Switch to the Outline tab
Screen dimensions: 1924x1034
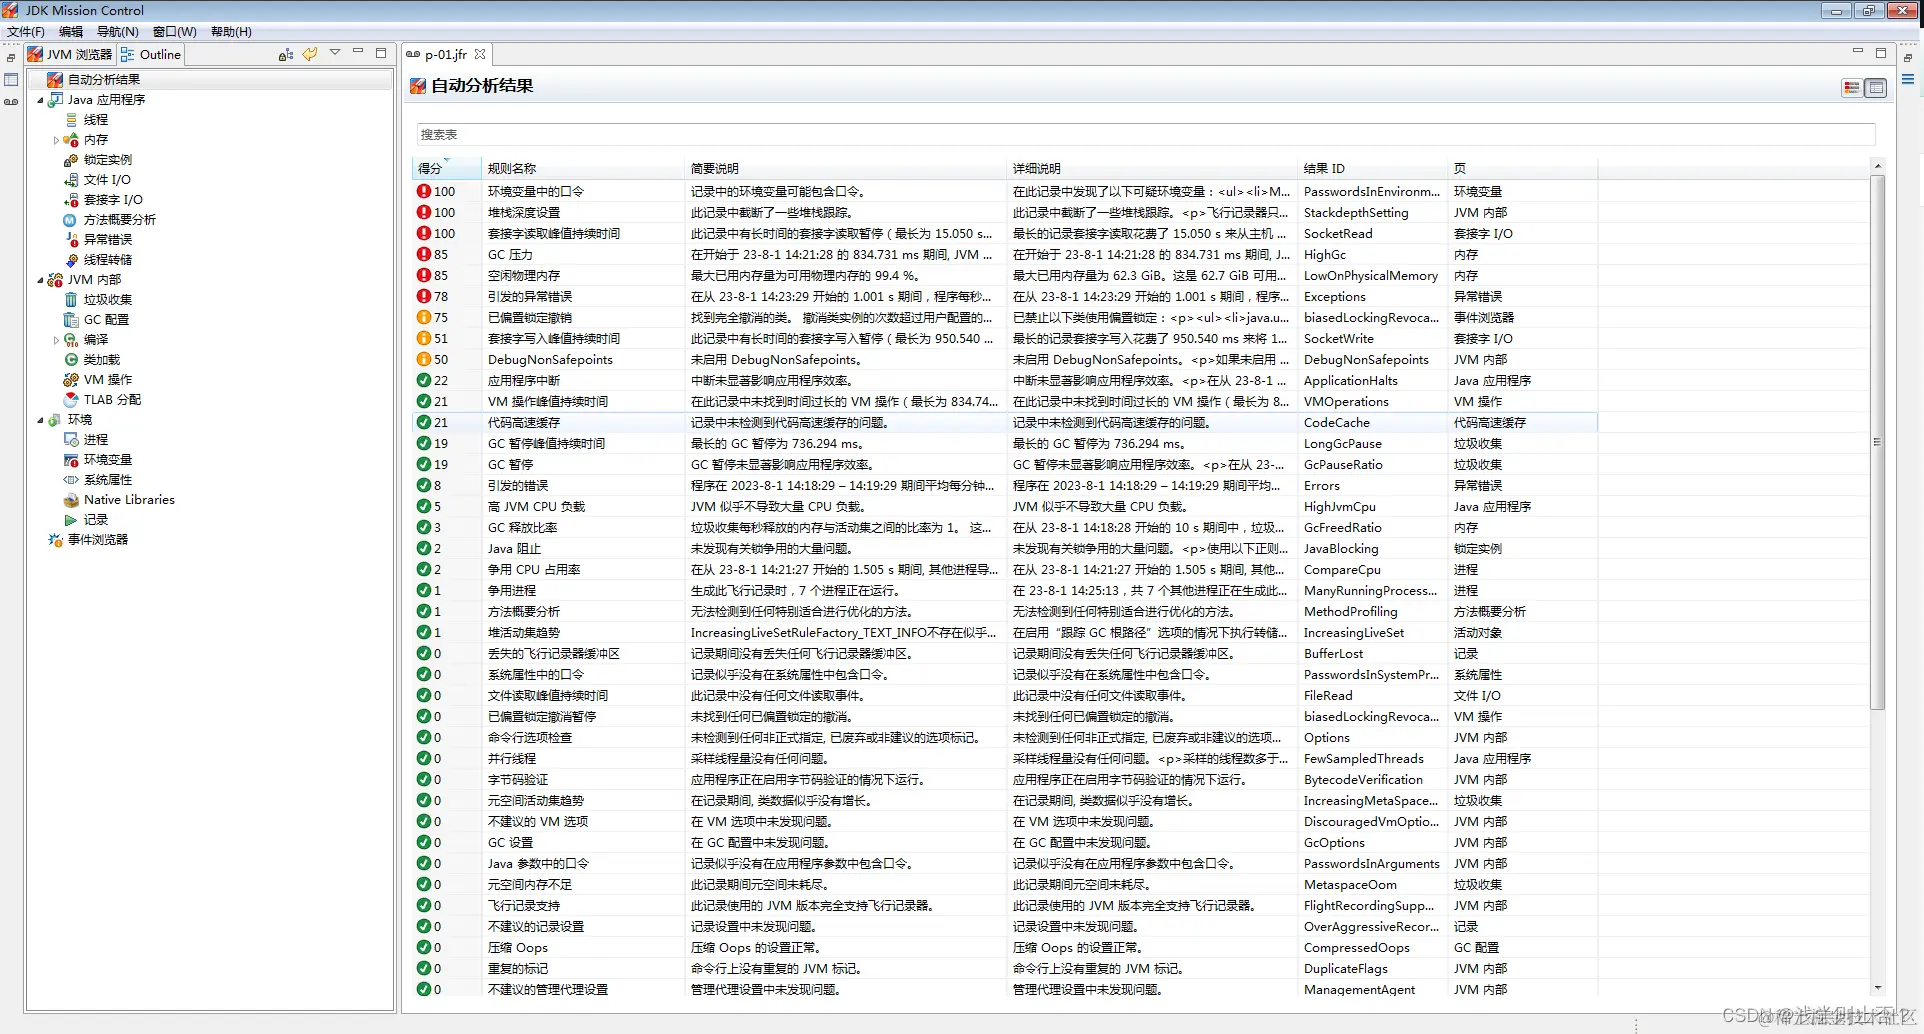tap(150, 54)
